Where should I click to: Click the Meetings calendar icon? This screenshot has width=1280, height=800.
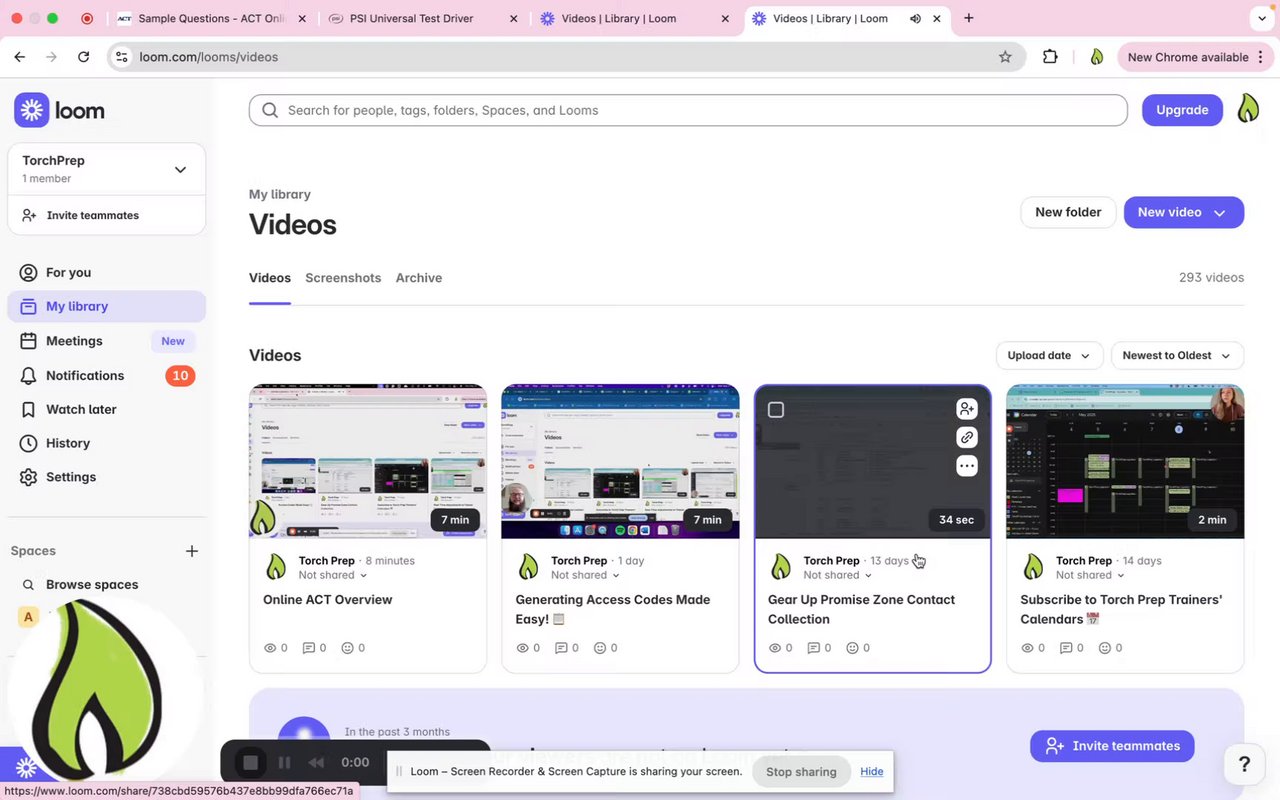pos(28,341)
